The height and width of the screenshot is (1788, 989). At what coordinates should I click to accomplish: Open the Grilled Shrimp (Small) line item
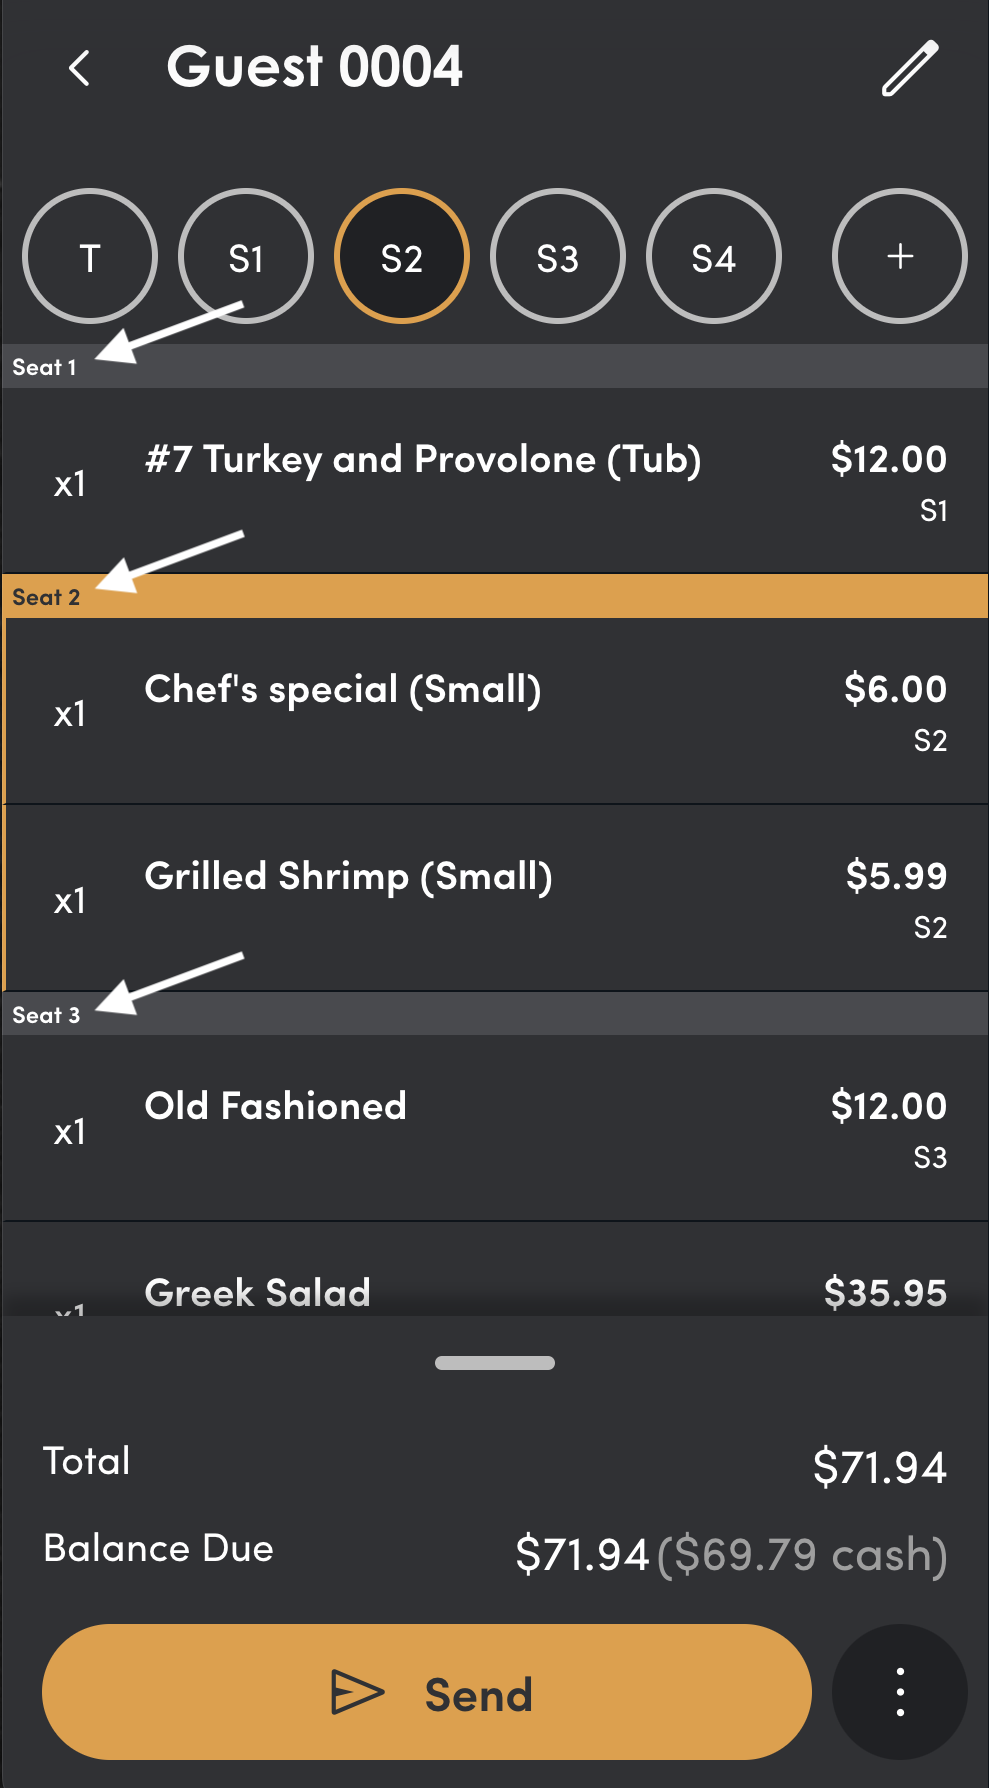tap(495, 898)
